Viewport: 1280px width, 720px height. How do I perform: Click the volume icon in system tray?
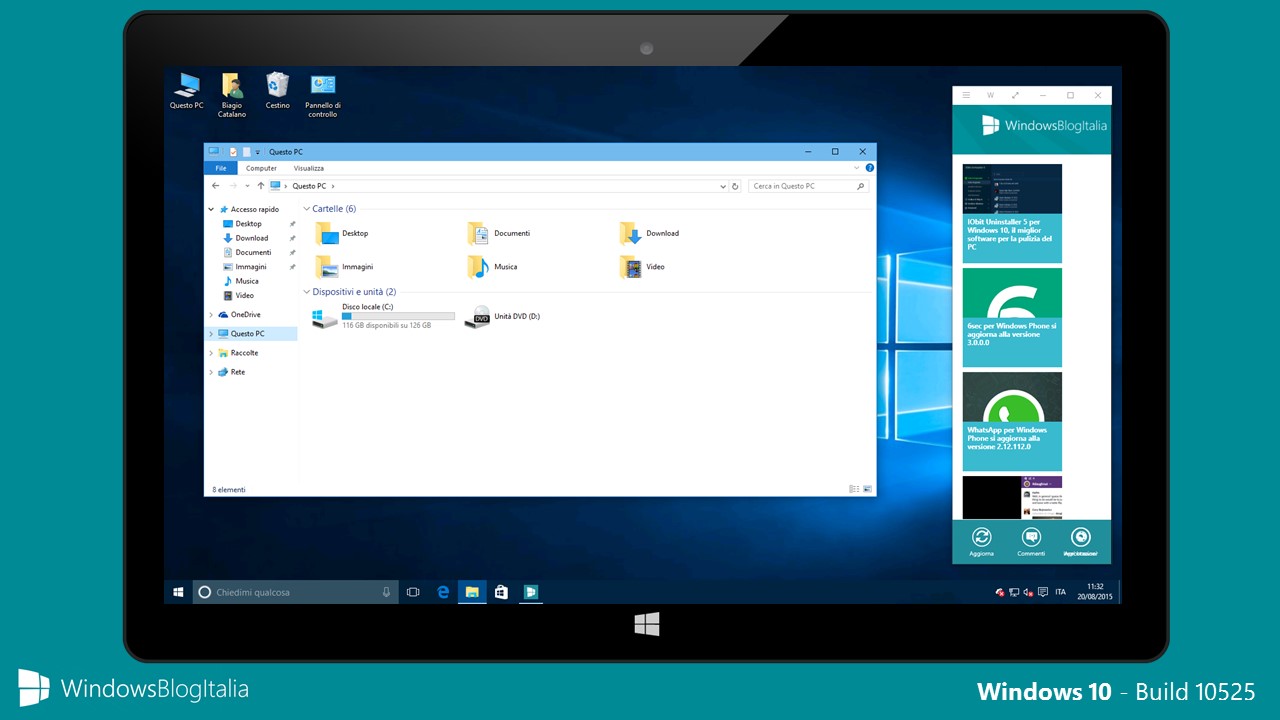tap(1028, 592)
